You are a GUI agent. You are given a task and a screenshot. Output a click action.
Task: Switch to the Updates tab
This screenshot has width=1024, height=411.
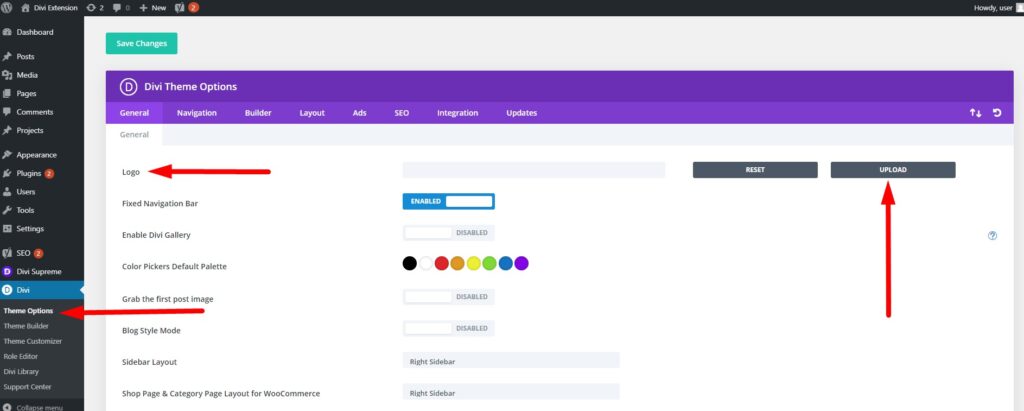click(x=522, y=113)
